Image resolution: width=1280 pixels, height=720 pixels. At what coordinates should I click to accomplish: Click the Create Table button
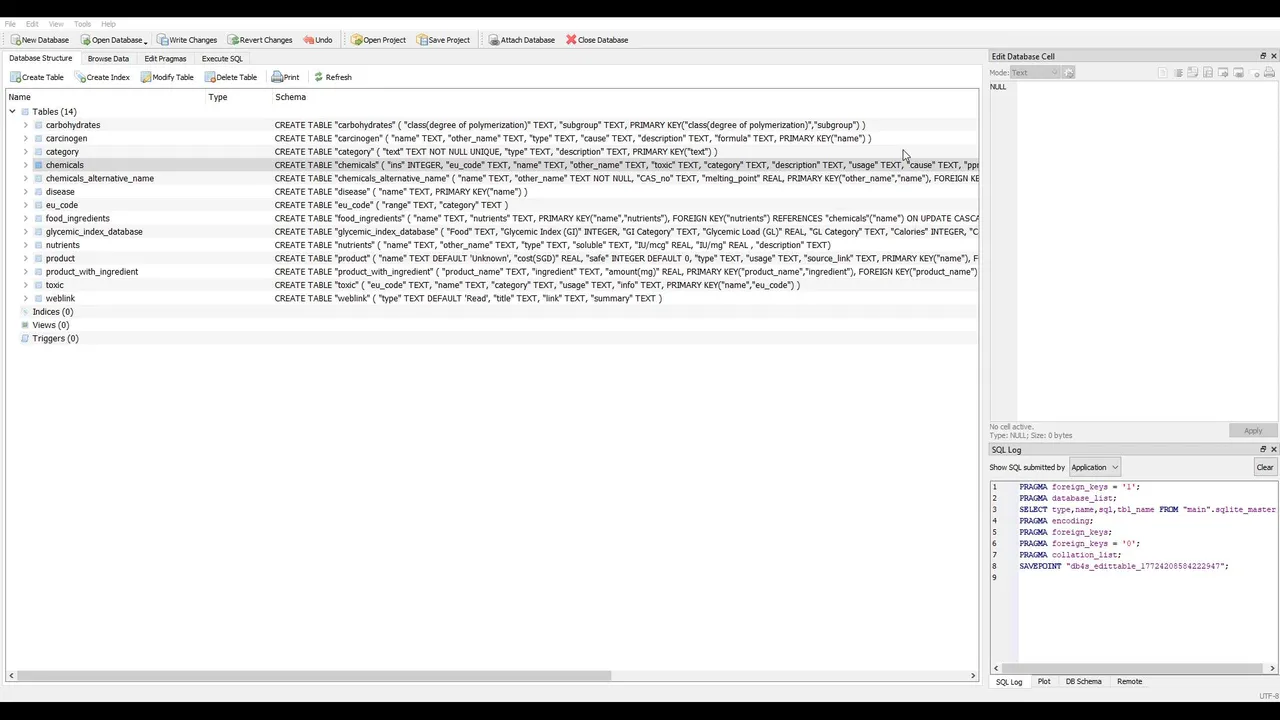37,77
